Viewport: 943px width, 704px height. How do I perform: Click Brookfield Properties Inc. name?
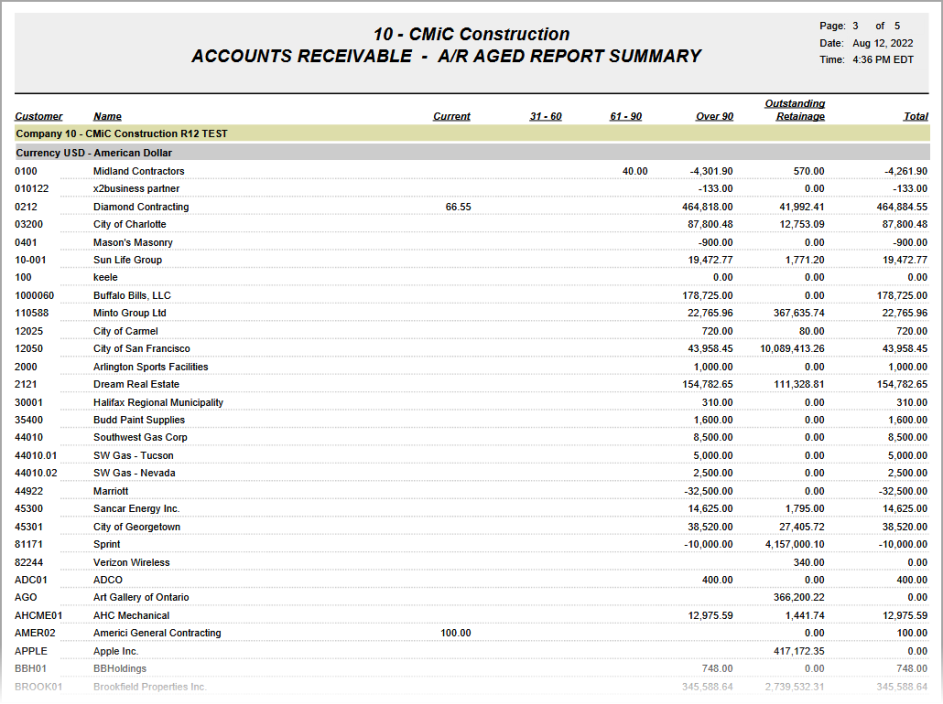150,687
